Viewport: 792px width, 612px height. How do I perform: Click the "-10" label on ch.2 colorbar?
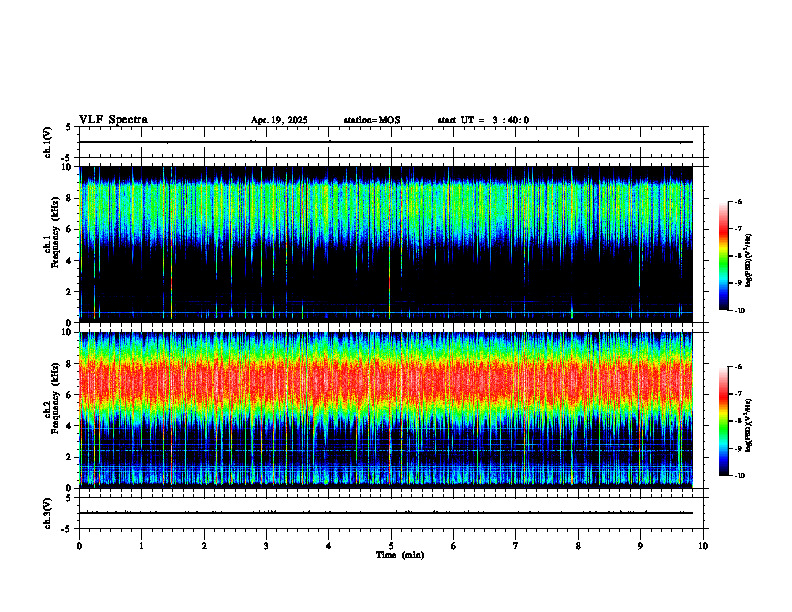pyautogui.click(x=739, y=476)
